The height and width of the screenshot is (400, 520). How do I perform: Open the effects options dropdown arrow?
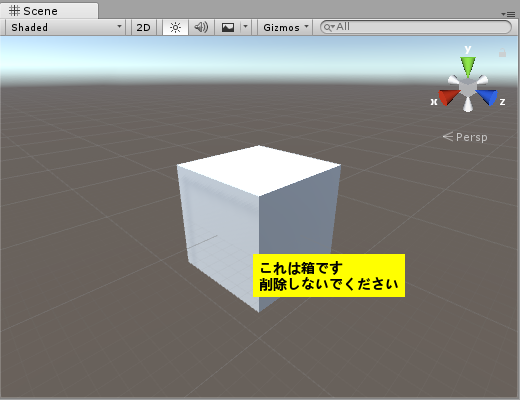[x=246, y=27]
